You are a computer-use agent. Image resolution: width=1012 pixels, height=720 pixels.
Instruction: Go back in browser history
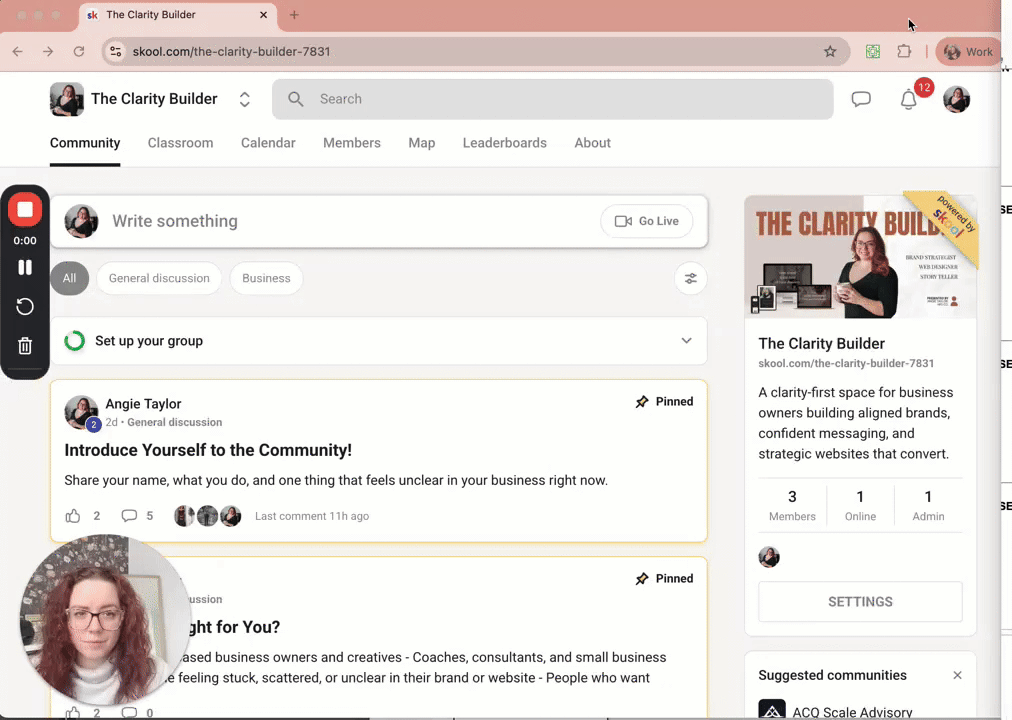[17, 52]
